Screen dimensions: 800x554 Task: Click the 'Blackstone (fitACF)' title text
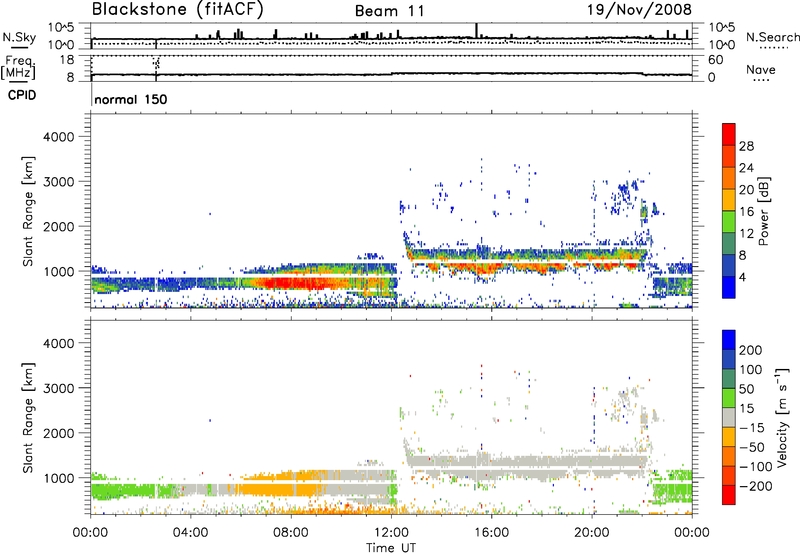178,10
